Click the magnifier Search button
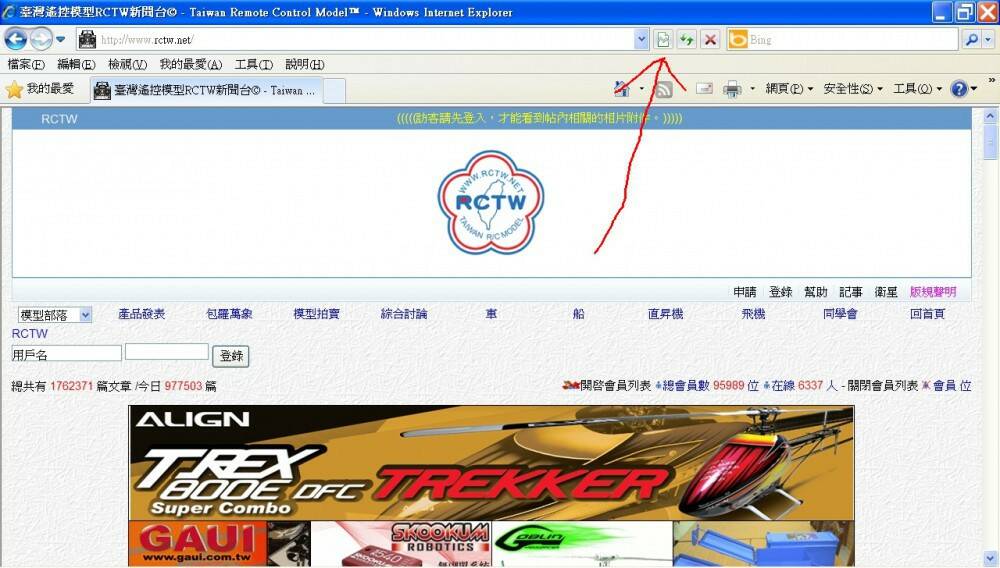 pos(971,40)
